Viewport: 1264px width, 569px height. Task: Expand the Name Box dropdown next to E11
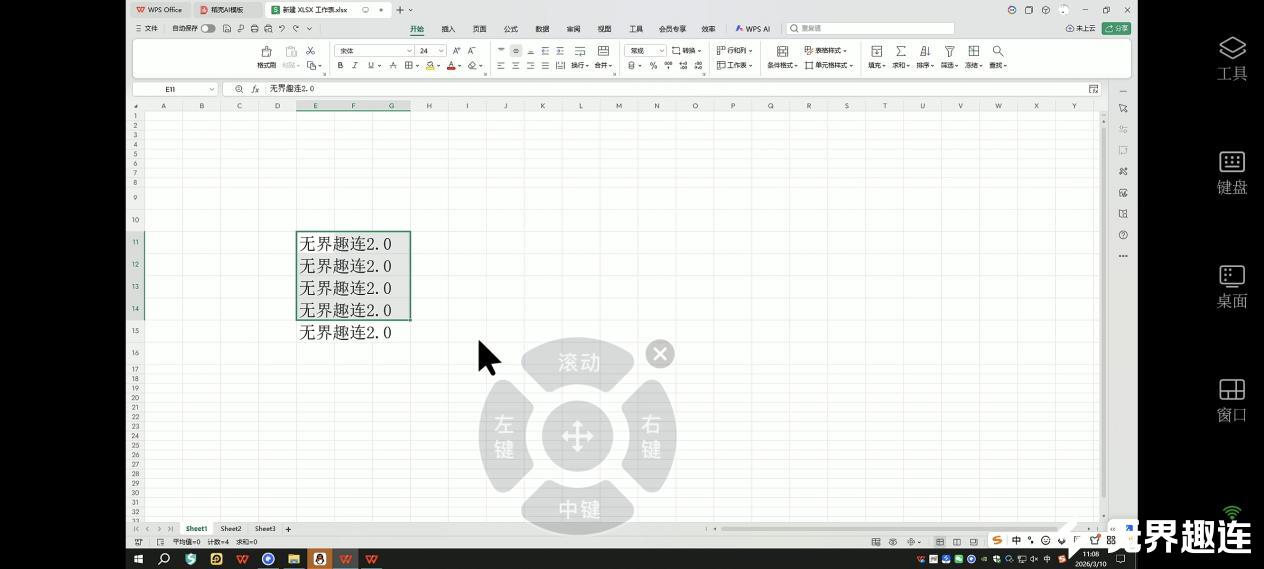[x=212, y=89]
